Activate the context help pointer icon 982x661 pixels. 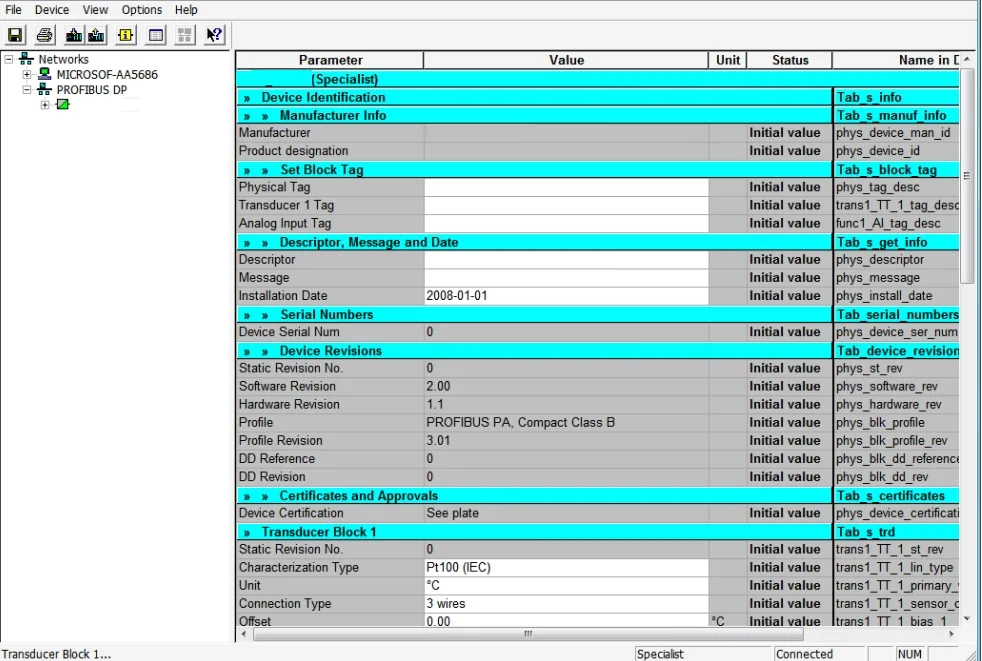pyautogui.click(x=214, y=35)
